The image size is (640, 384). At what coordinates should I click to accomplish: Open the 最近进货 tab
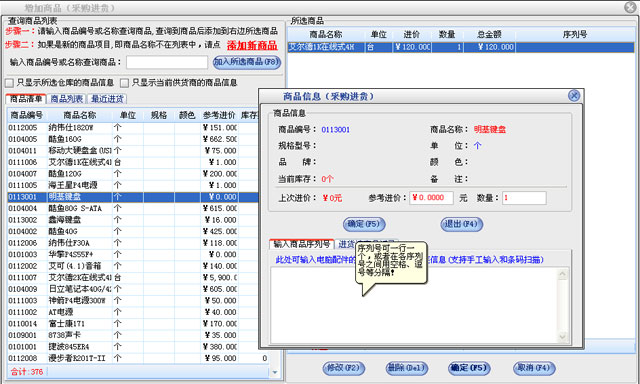click(107, 99)
